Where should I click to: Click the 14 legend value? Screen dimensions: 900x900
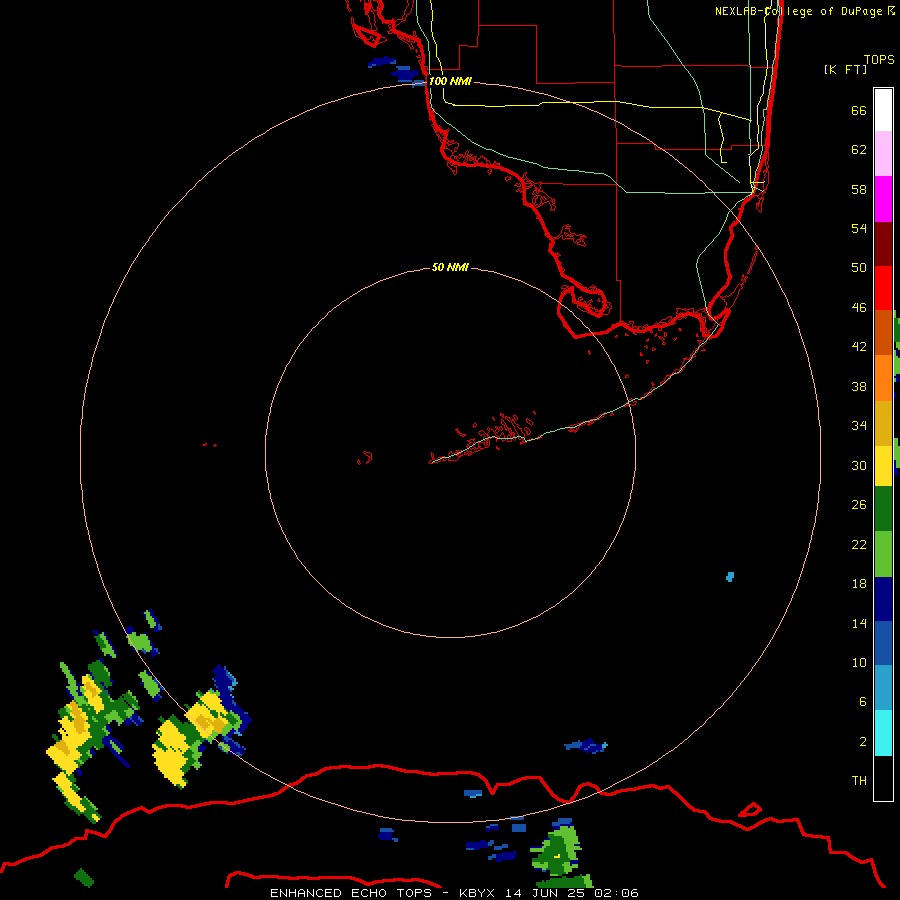[859, 623]
